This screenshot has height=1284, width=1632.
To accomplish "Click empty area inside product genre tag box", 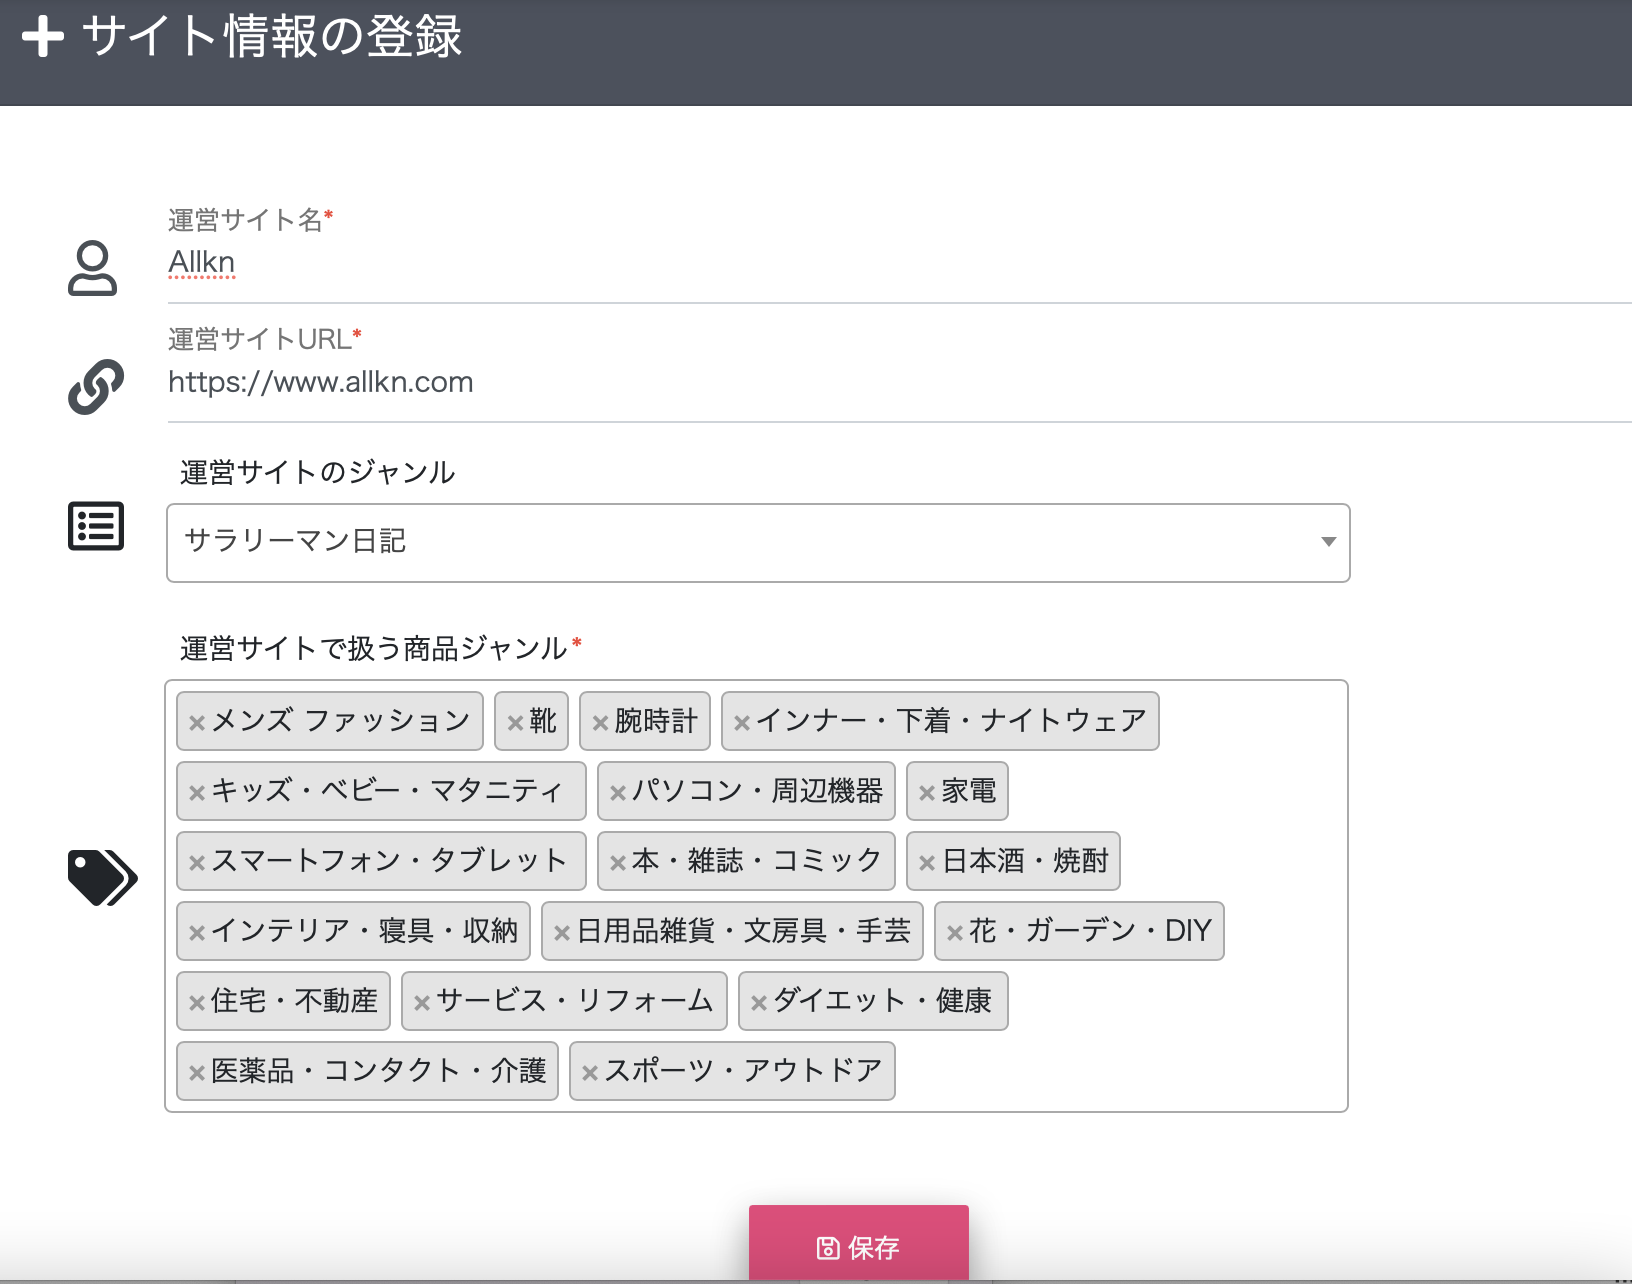I will pyautogui.click(x=1120, y=1070).
